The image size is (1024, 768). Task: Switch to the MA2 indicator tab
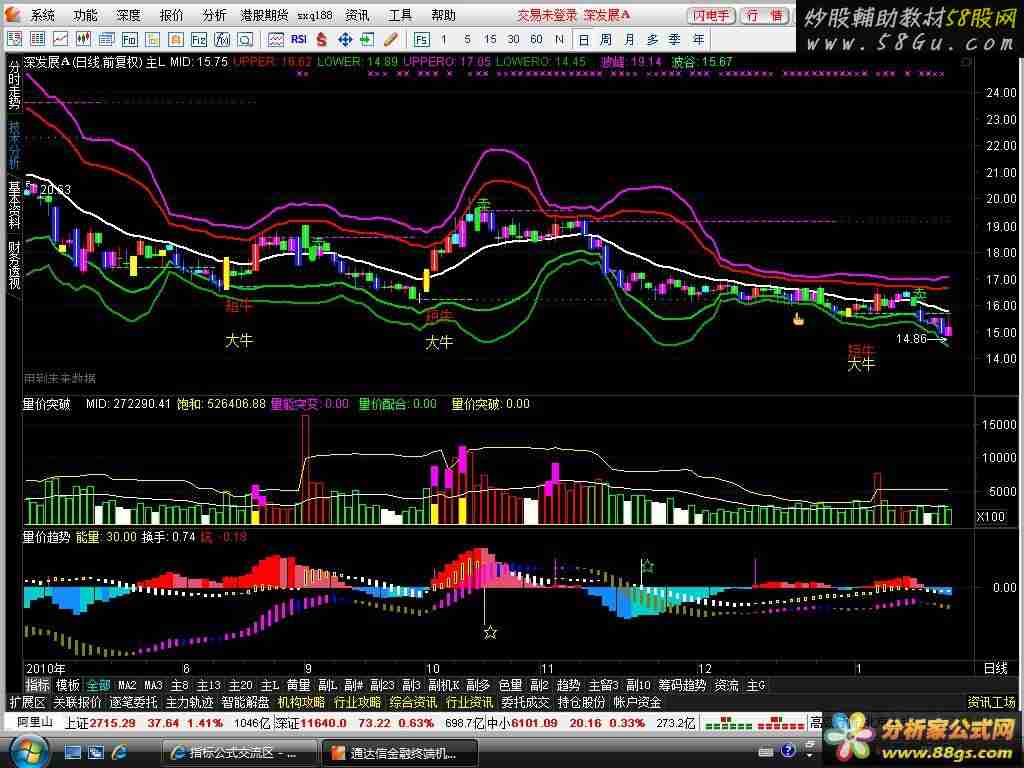coord(127,685)
